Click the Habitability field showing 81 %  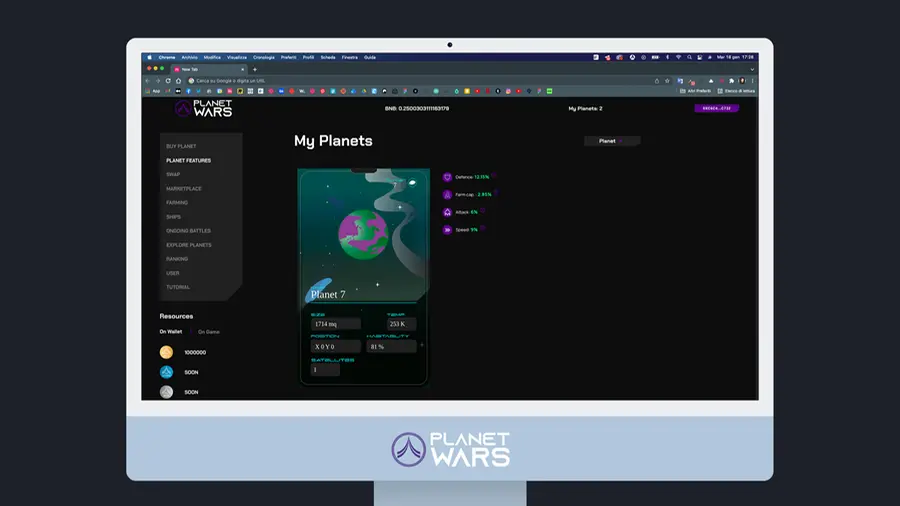pyautogui.click(x=391, y=347)
